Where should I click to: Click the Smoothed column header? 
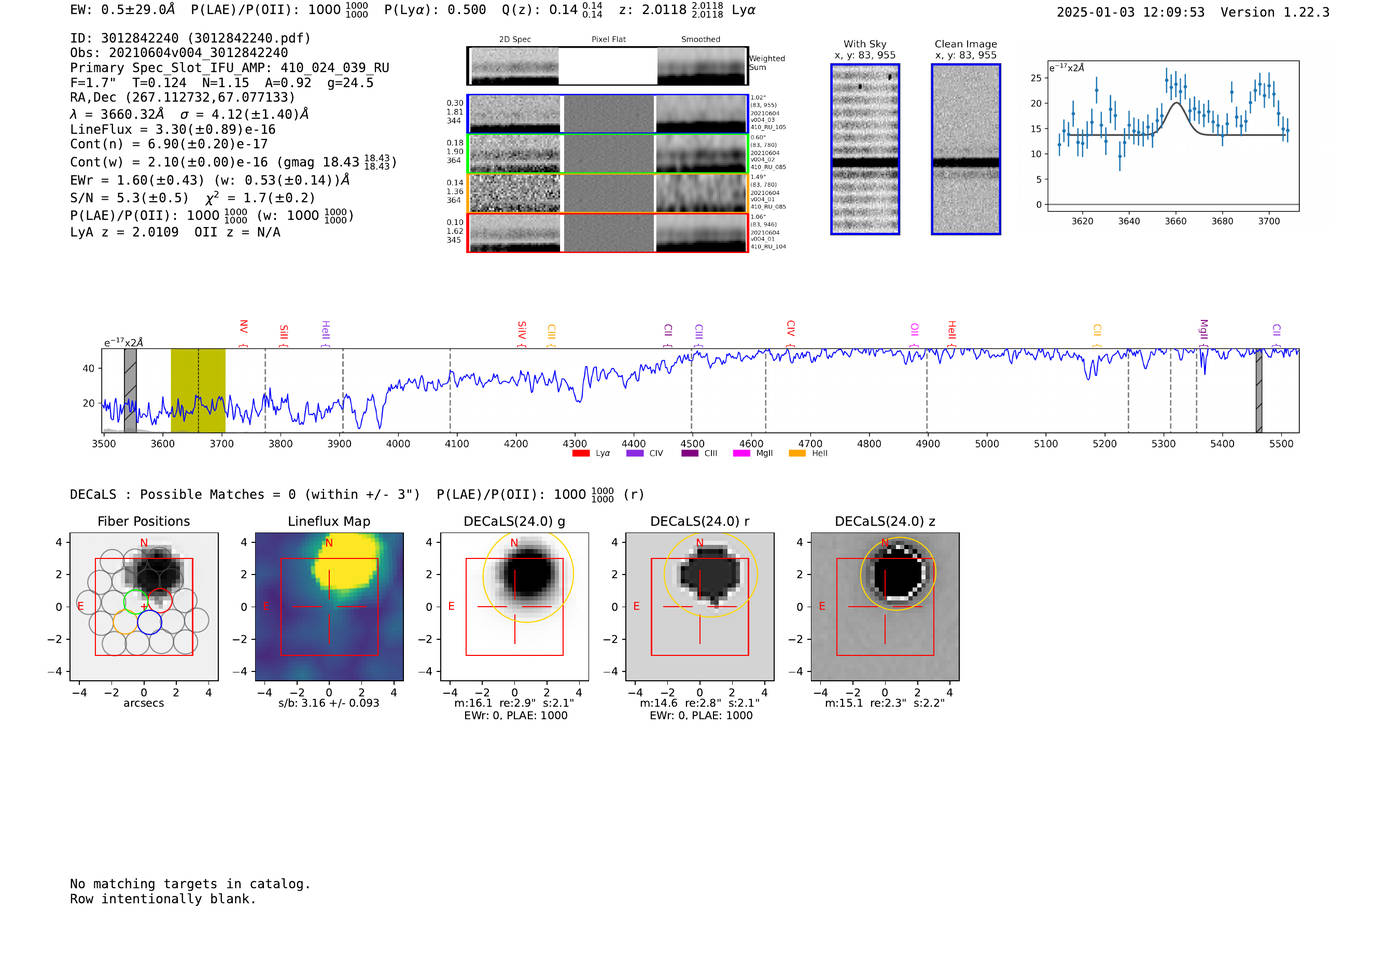click(701, 39)
